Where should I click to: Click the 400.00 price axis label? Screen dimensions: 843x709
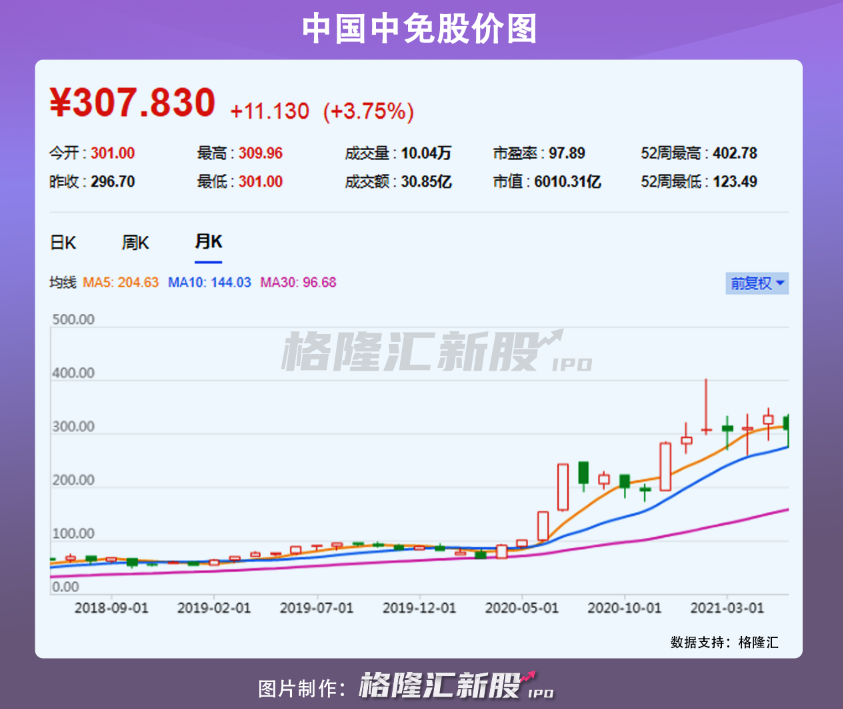(x=73, y=373)
